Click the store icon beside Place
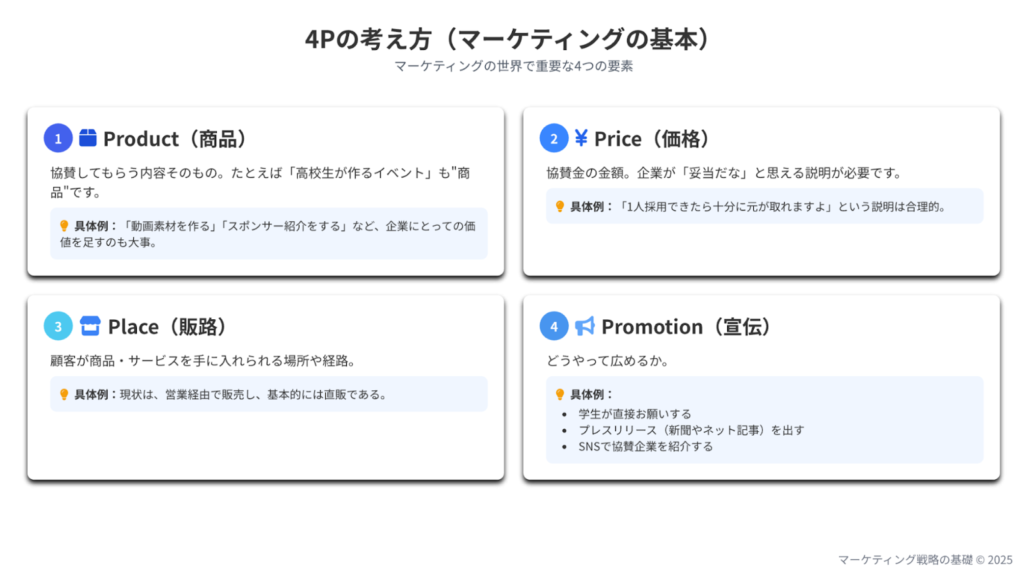 90,326
